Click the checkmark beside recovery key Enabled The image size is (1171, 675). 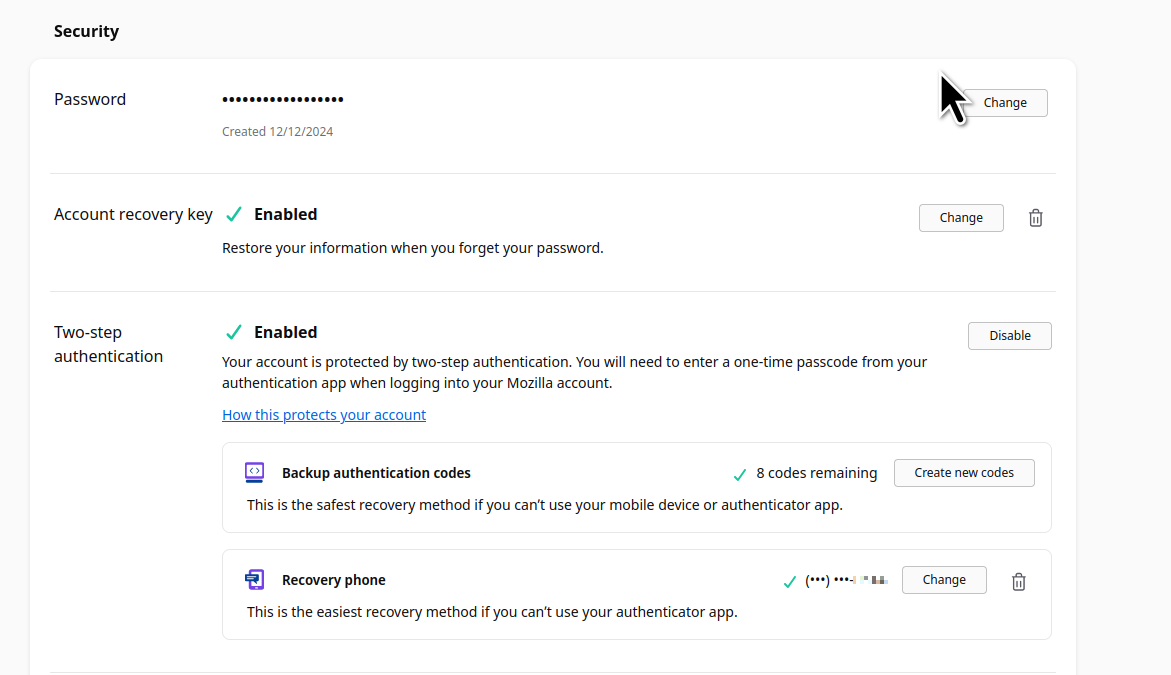234,214
